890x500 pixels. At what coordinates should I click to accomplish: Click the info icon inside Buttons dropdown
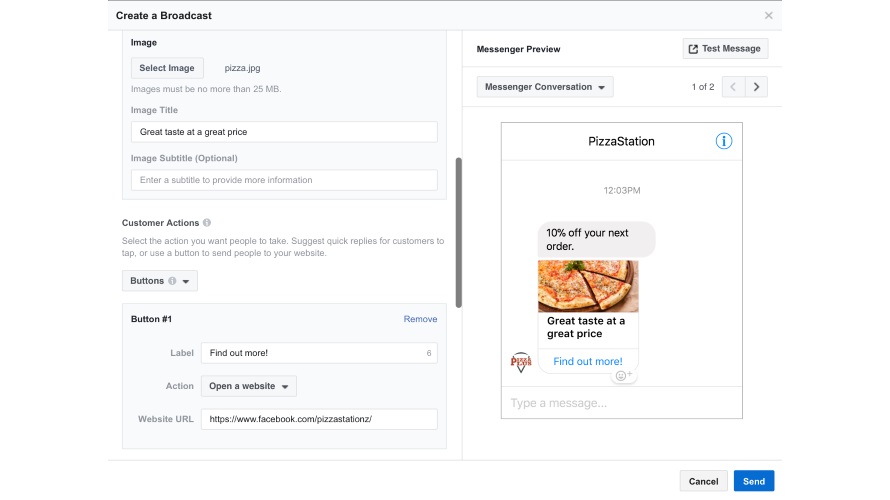click(172, 281)
